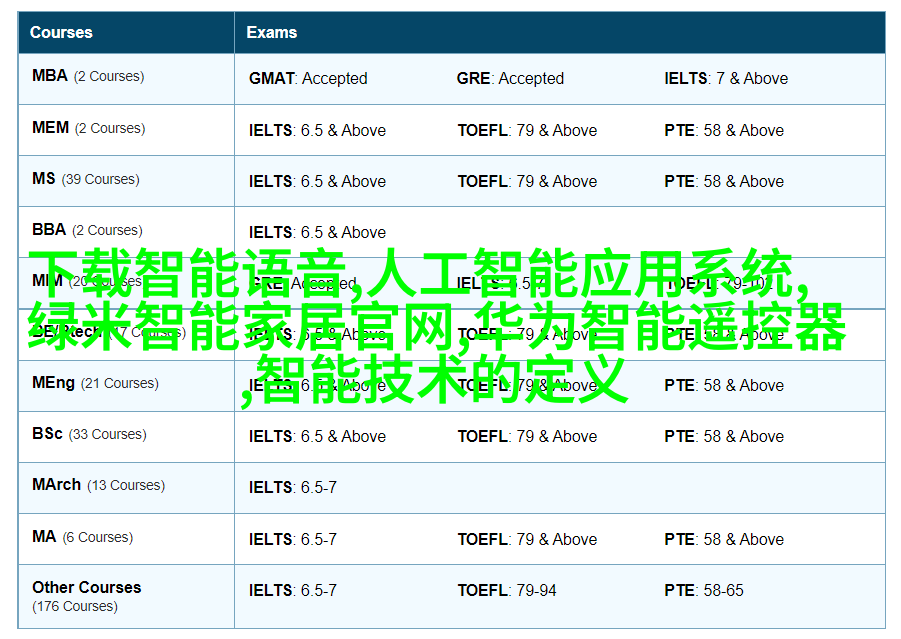Click the IELTS score in the BSc row

pyautogui.click(x=317, y=437)
